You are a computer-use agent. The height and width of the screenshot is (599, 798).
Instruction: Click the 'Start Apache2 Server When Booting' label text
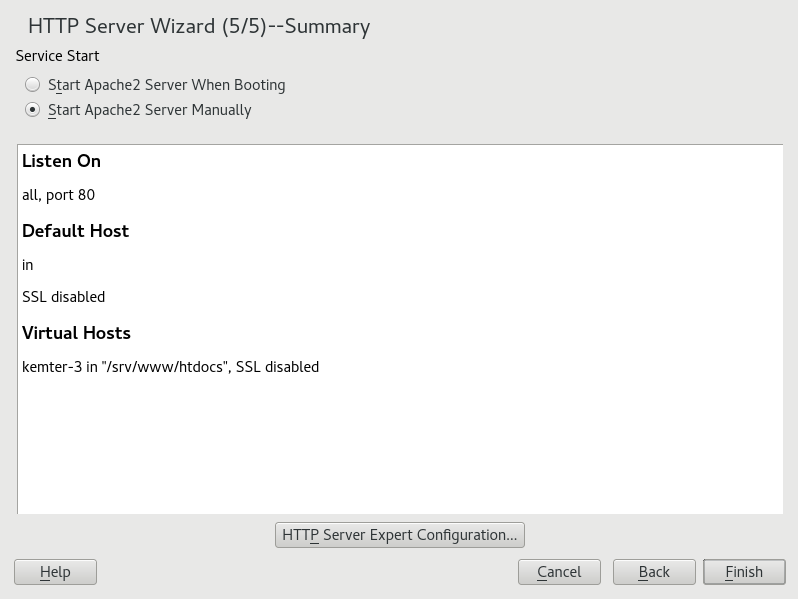[x=166, y=85]
